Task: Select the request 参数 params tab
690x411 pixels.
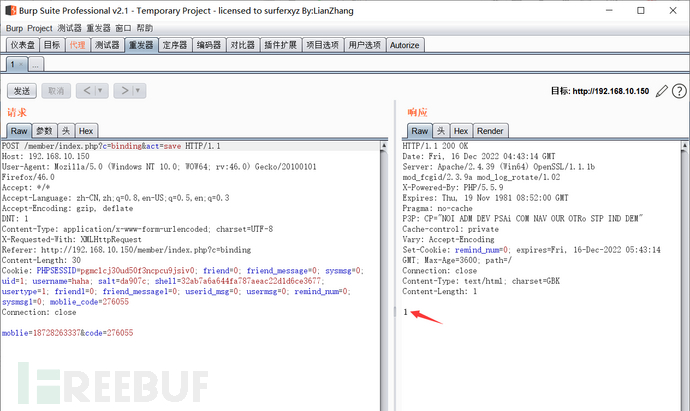Action: 44,131
